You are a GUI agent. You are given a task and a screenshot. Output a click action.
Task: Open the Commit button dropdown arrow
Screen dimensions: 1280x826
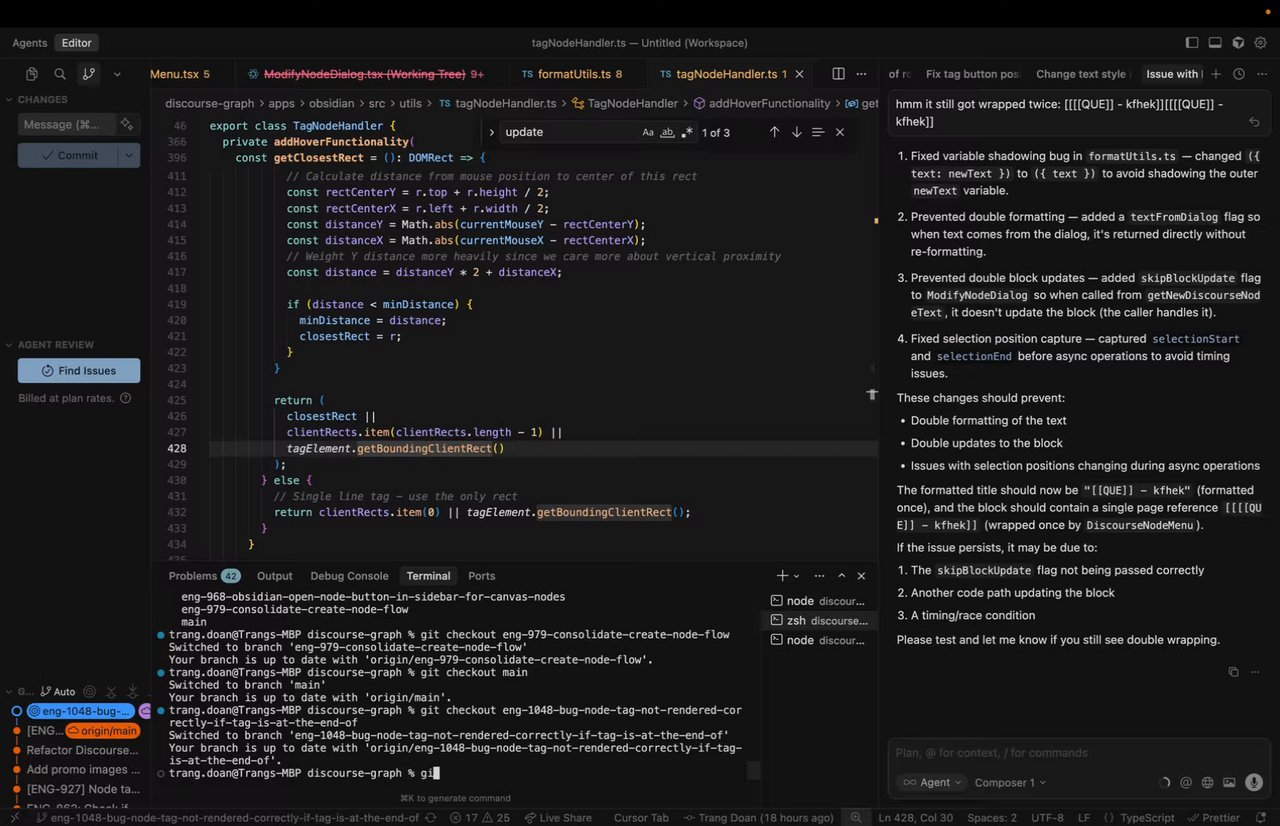point(129,155)
